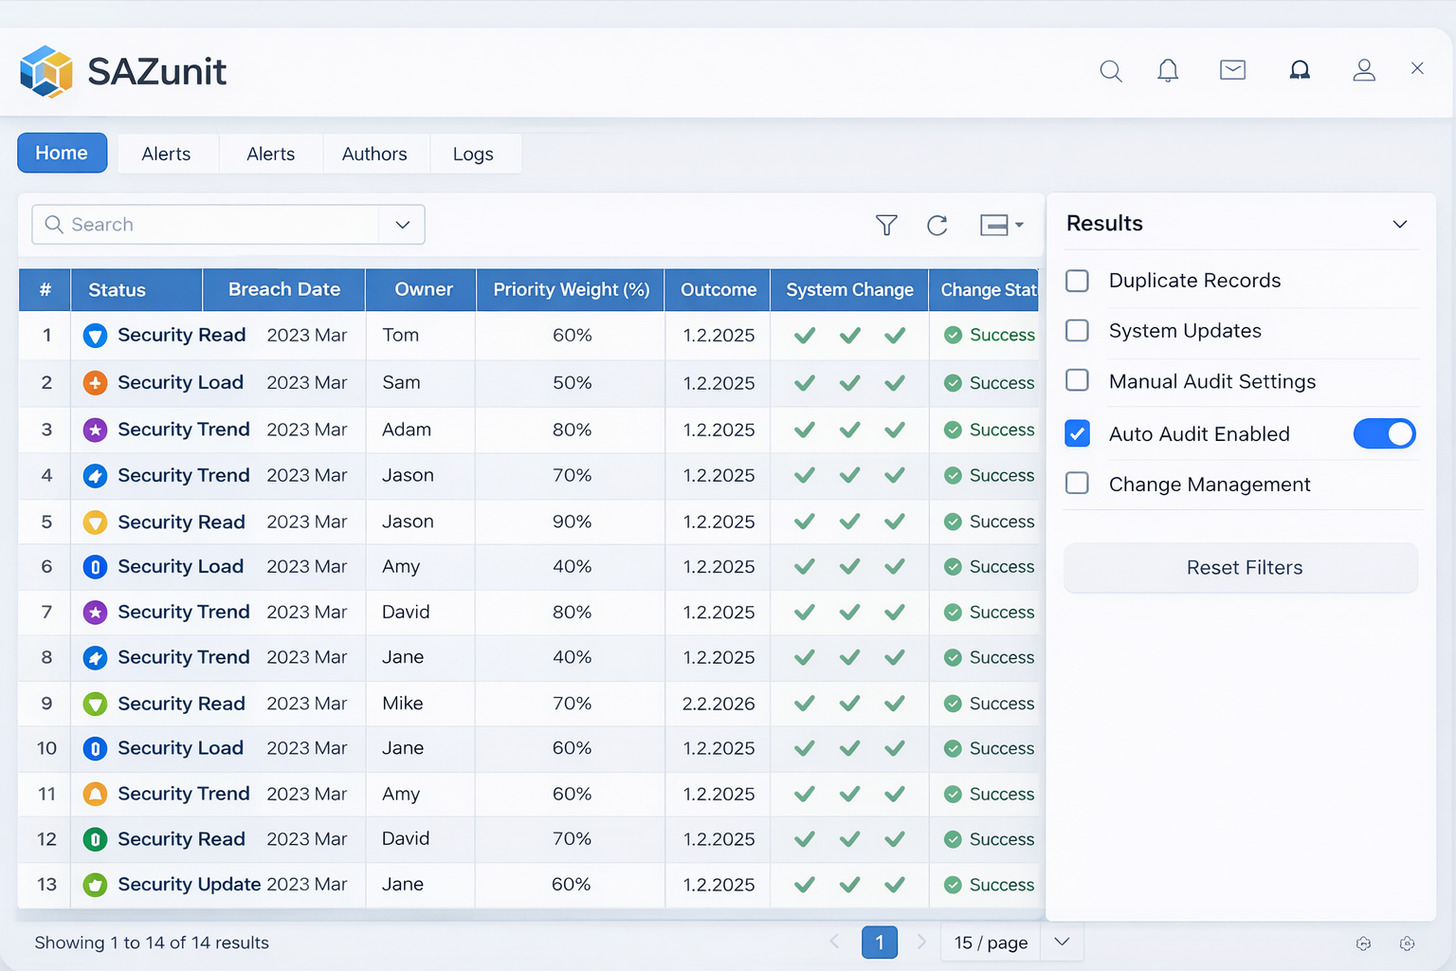Open the table layout view dropdown
Viewport: 1456px width, 971px height.
point(1001,225)
